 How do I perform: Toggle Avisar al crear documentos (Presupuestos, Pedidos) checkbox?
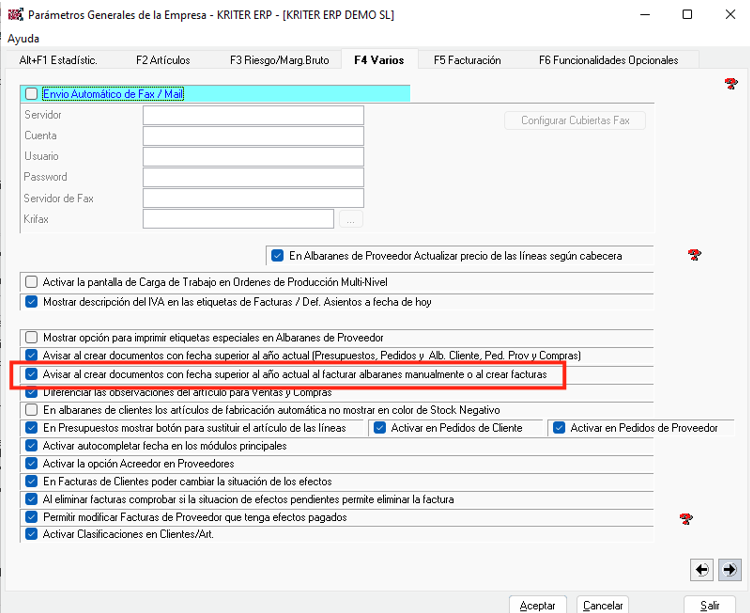32,355
